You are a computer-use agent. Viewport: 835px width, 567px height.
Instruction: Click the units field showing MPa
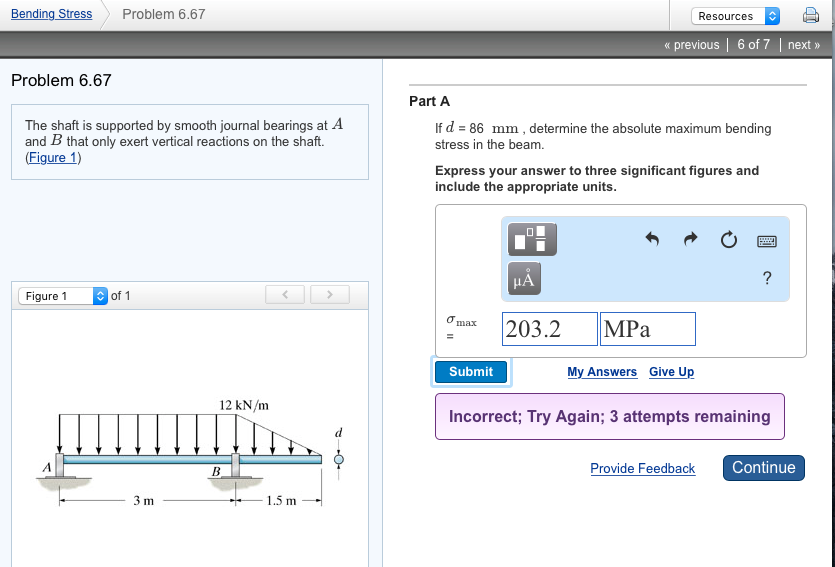pyautogui.click(x=648, y=329)
